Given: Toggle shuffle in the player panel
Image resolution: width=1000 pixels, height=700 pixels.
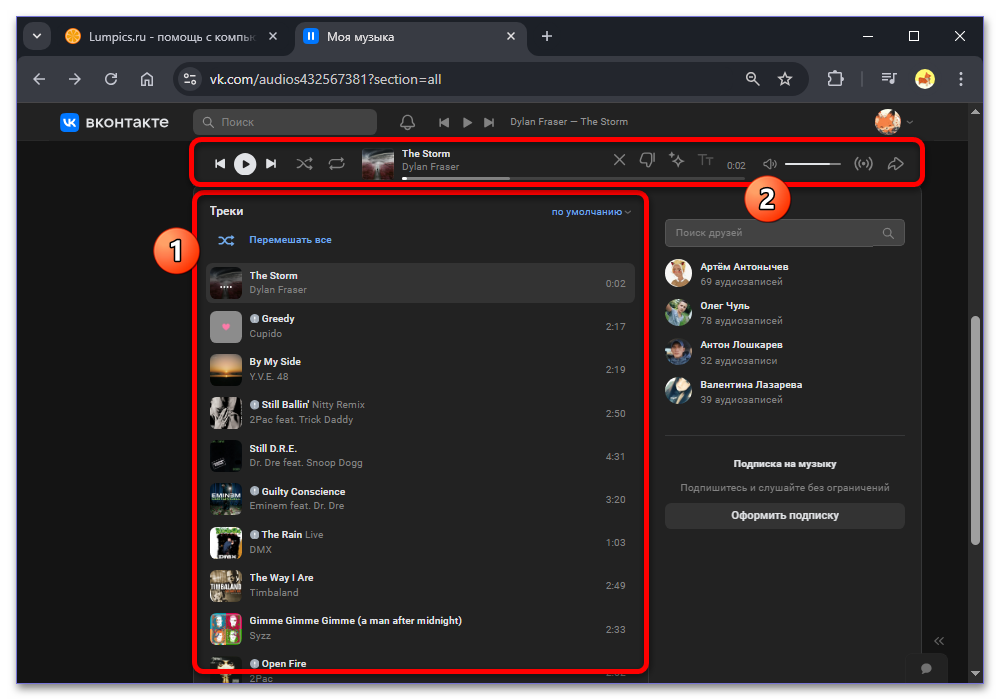Looking at the screenshot, I should tap(304, 164).
